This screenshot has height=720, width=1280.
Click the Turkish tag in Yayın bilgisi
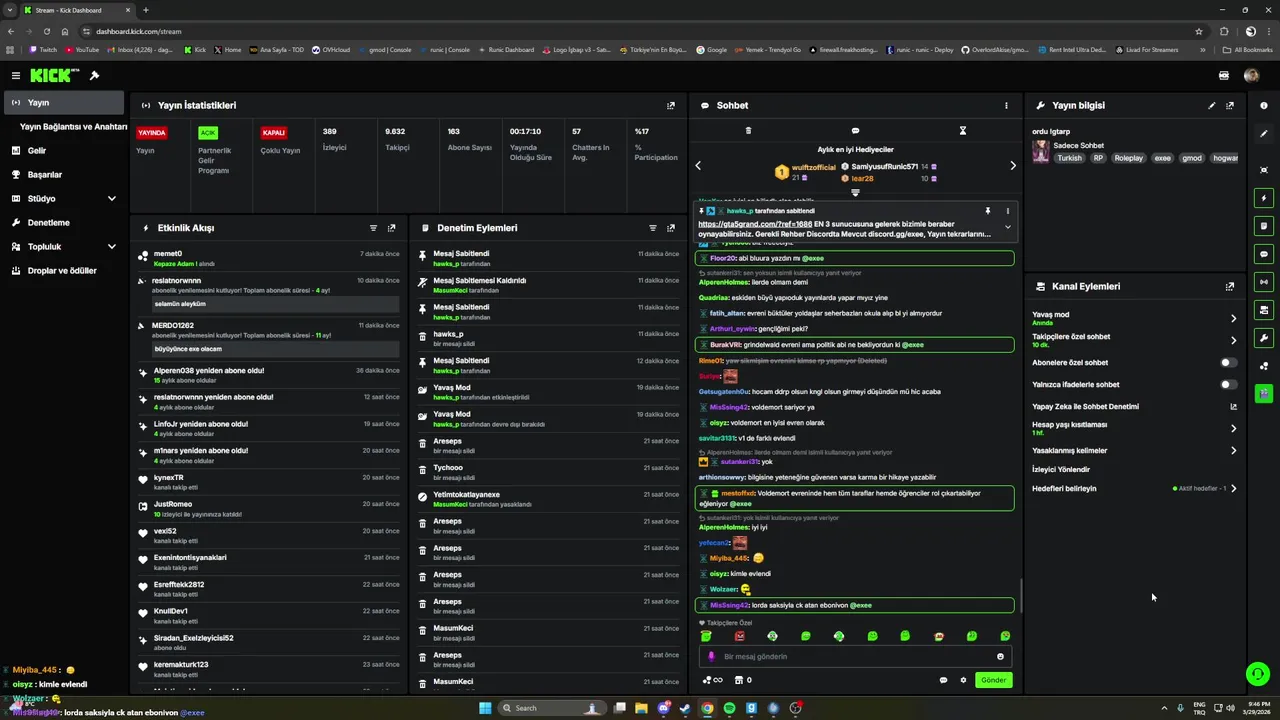1070,158
